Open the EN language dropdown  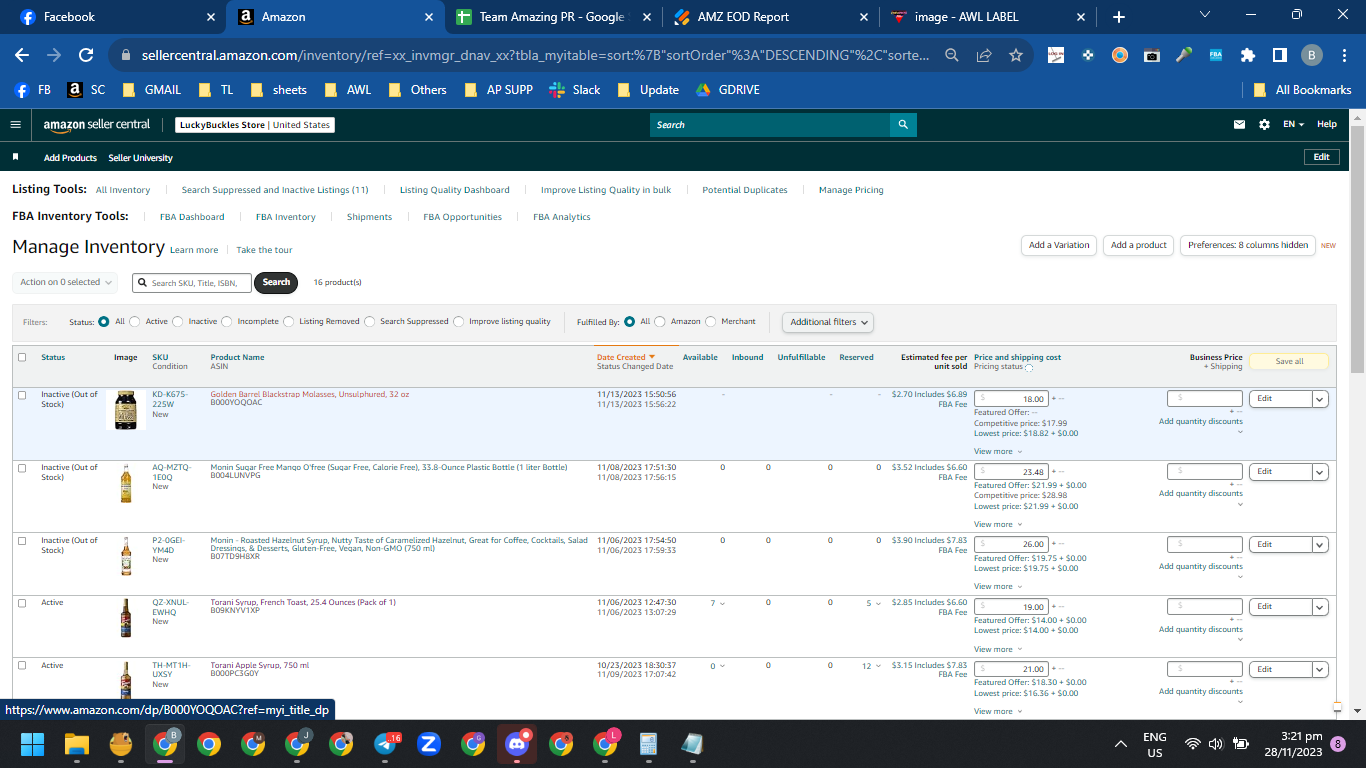(1294, 125)
